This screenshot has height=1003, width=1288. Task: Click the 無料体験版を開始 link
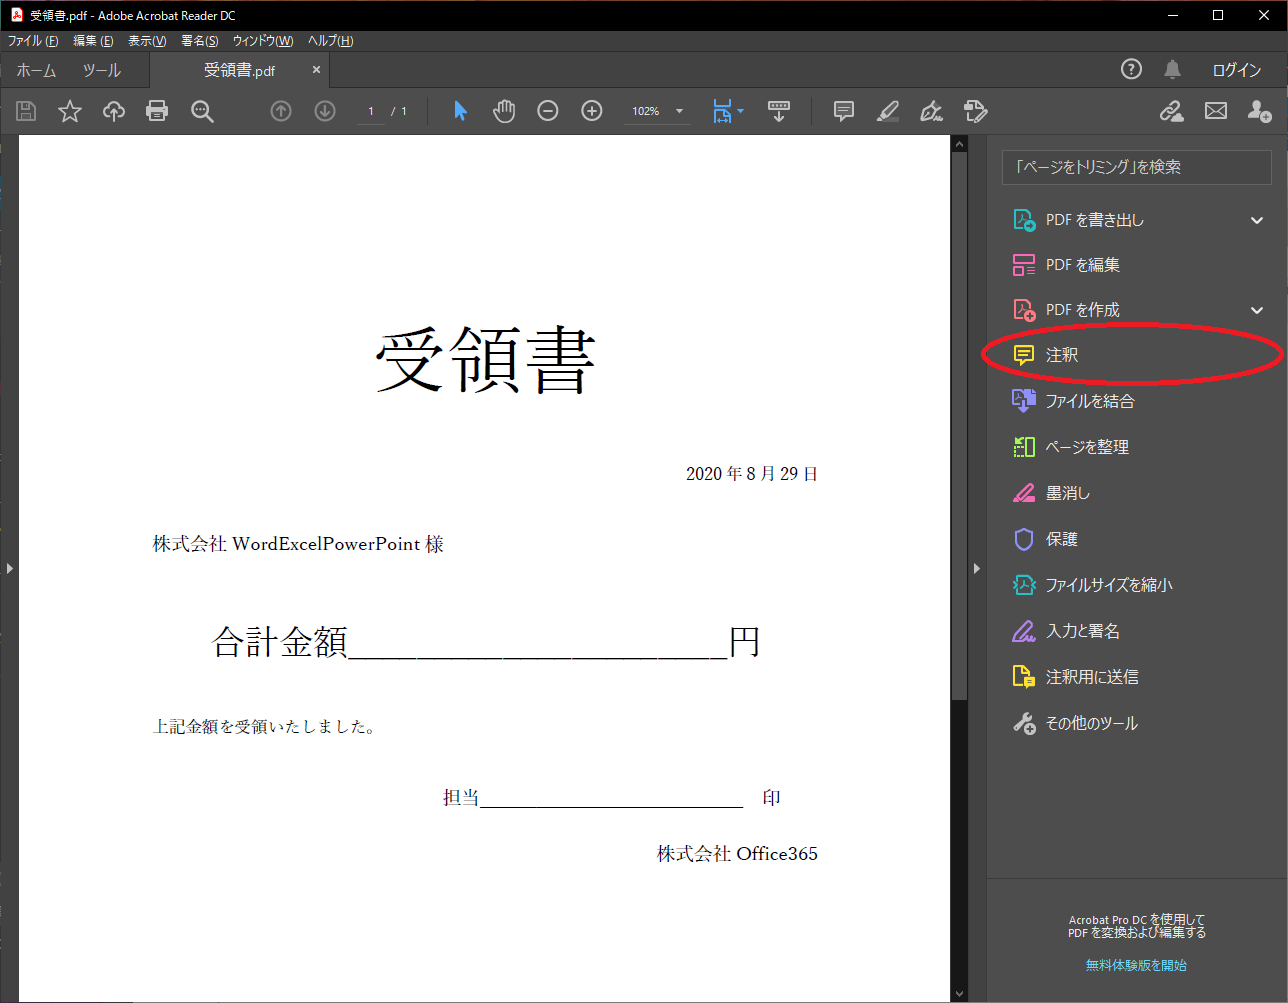coord(1135,964)
